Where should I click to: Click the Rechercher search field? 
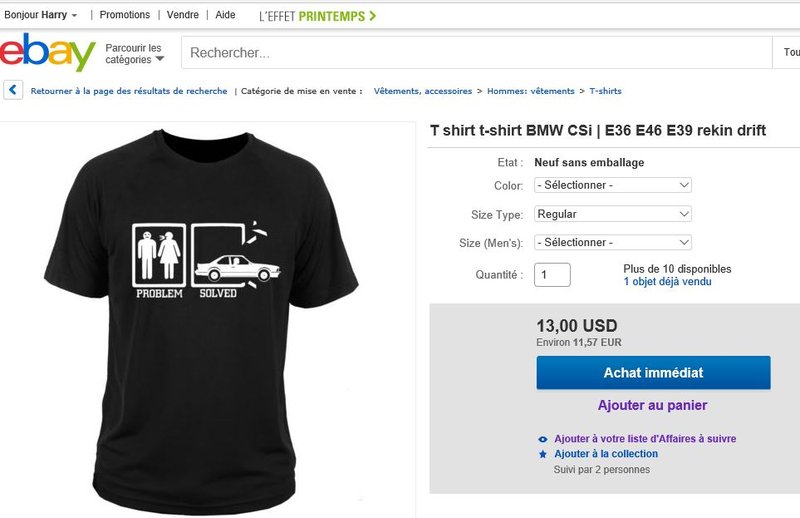[x=475, y=53]
